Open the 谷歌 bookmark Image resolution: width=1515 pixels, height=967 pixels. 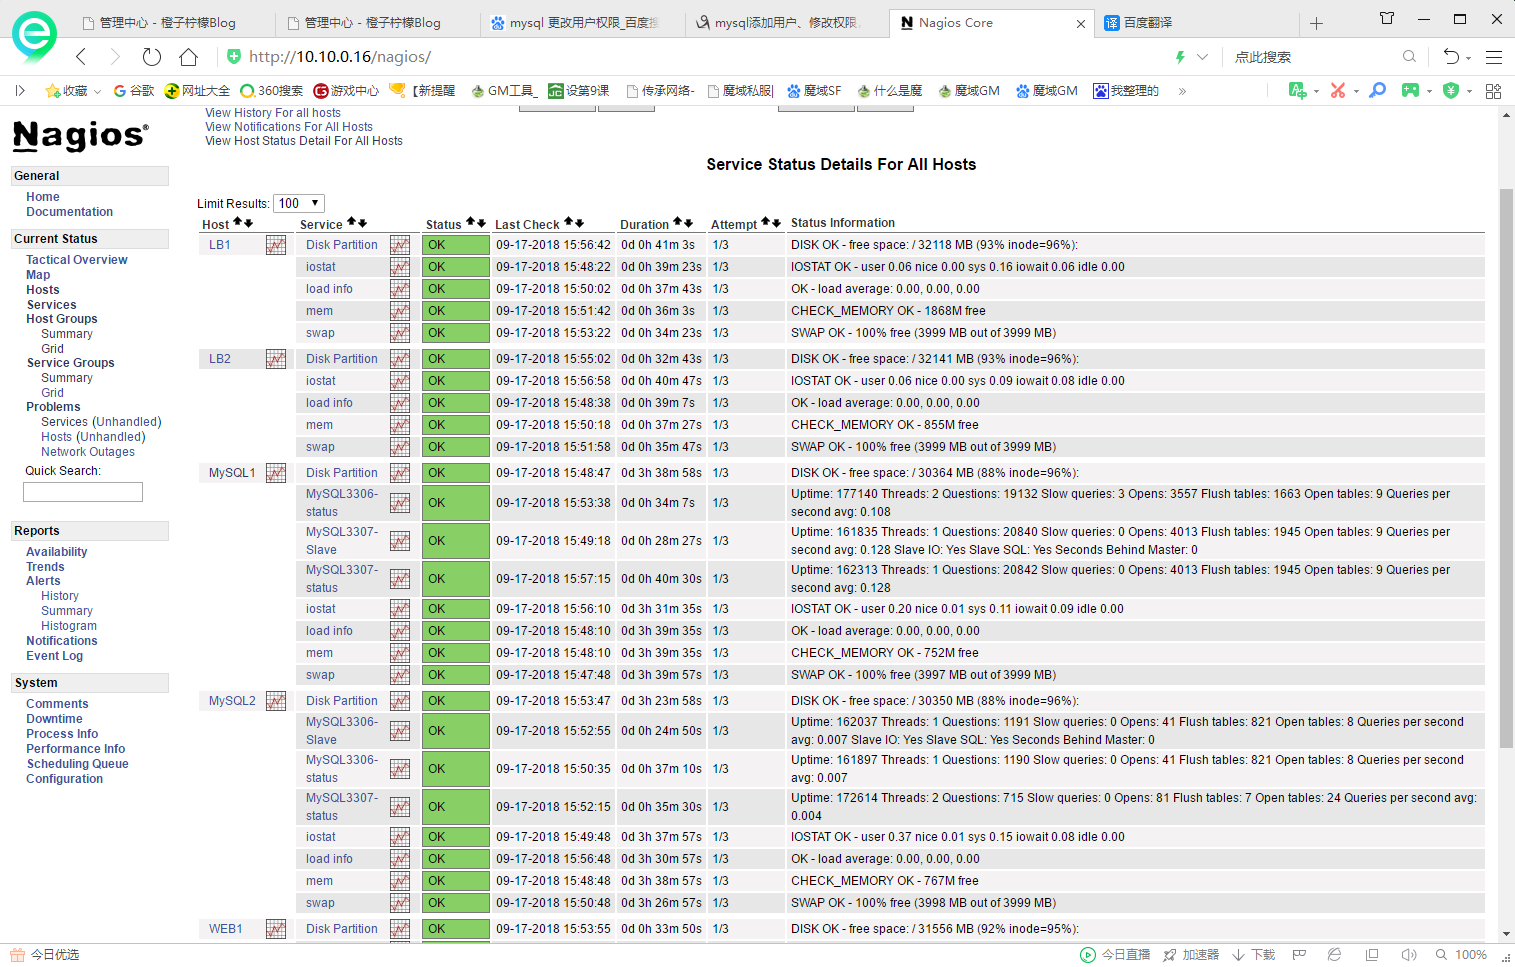tap(134, 91)
